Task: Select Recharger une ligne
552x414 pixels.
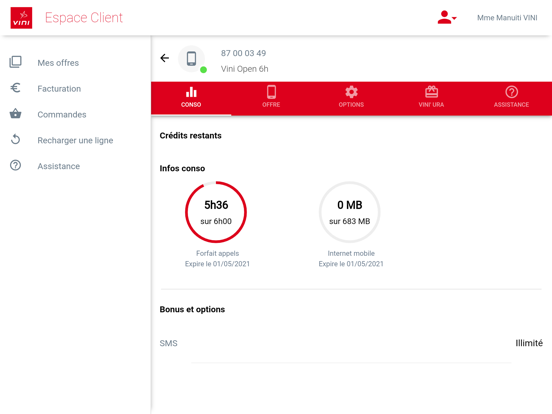Action: click(x=75, y=140)
